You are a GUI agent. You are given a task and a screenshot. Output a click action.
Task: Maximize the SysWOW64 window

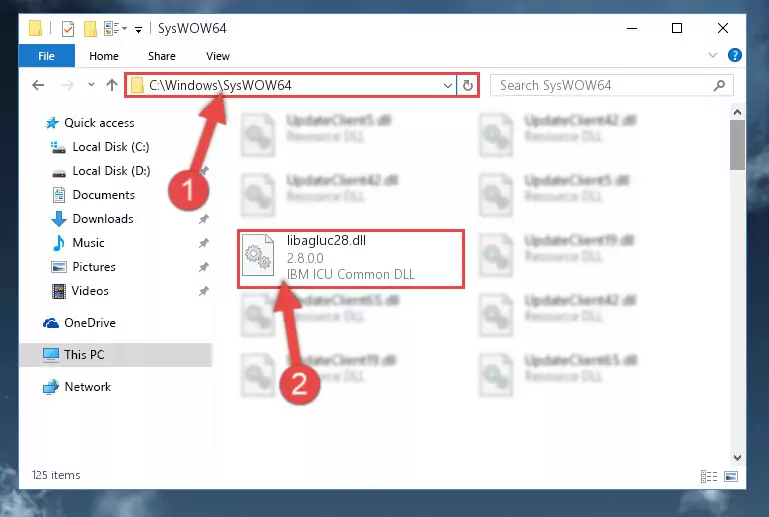pos(677,28)
